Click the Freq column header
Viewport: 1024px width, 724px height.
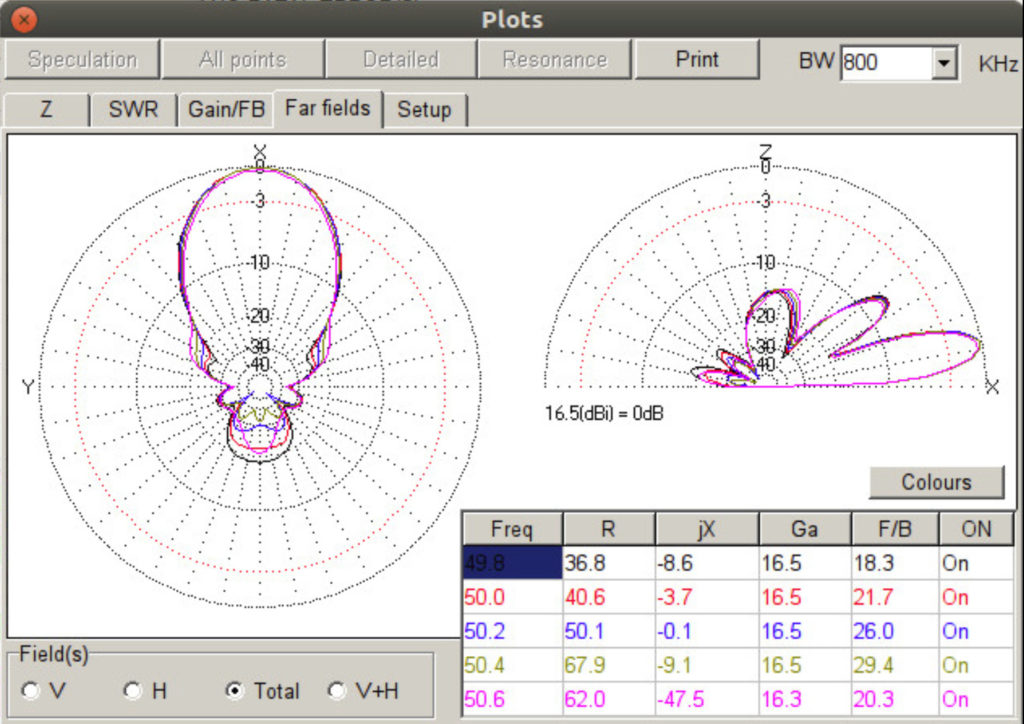[x=511, y=529]
